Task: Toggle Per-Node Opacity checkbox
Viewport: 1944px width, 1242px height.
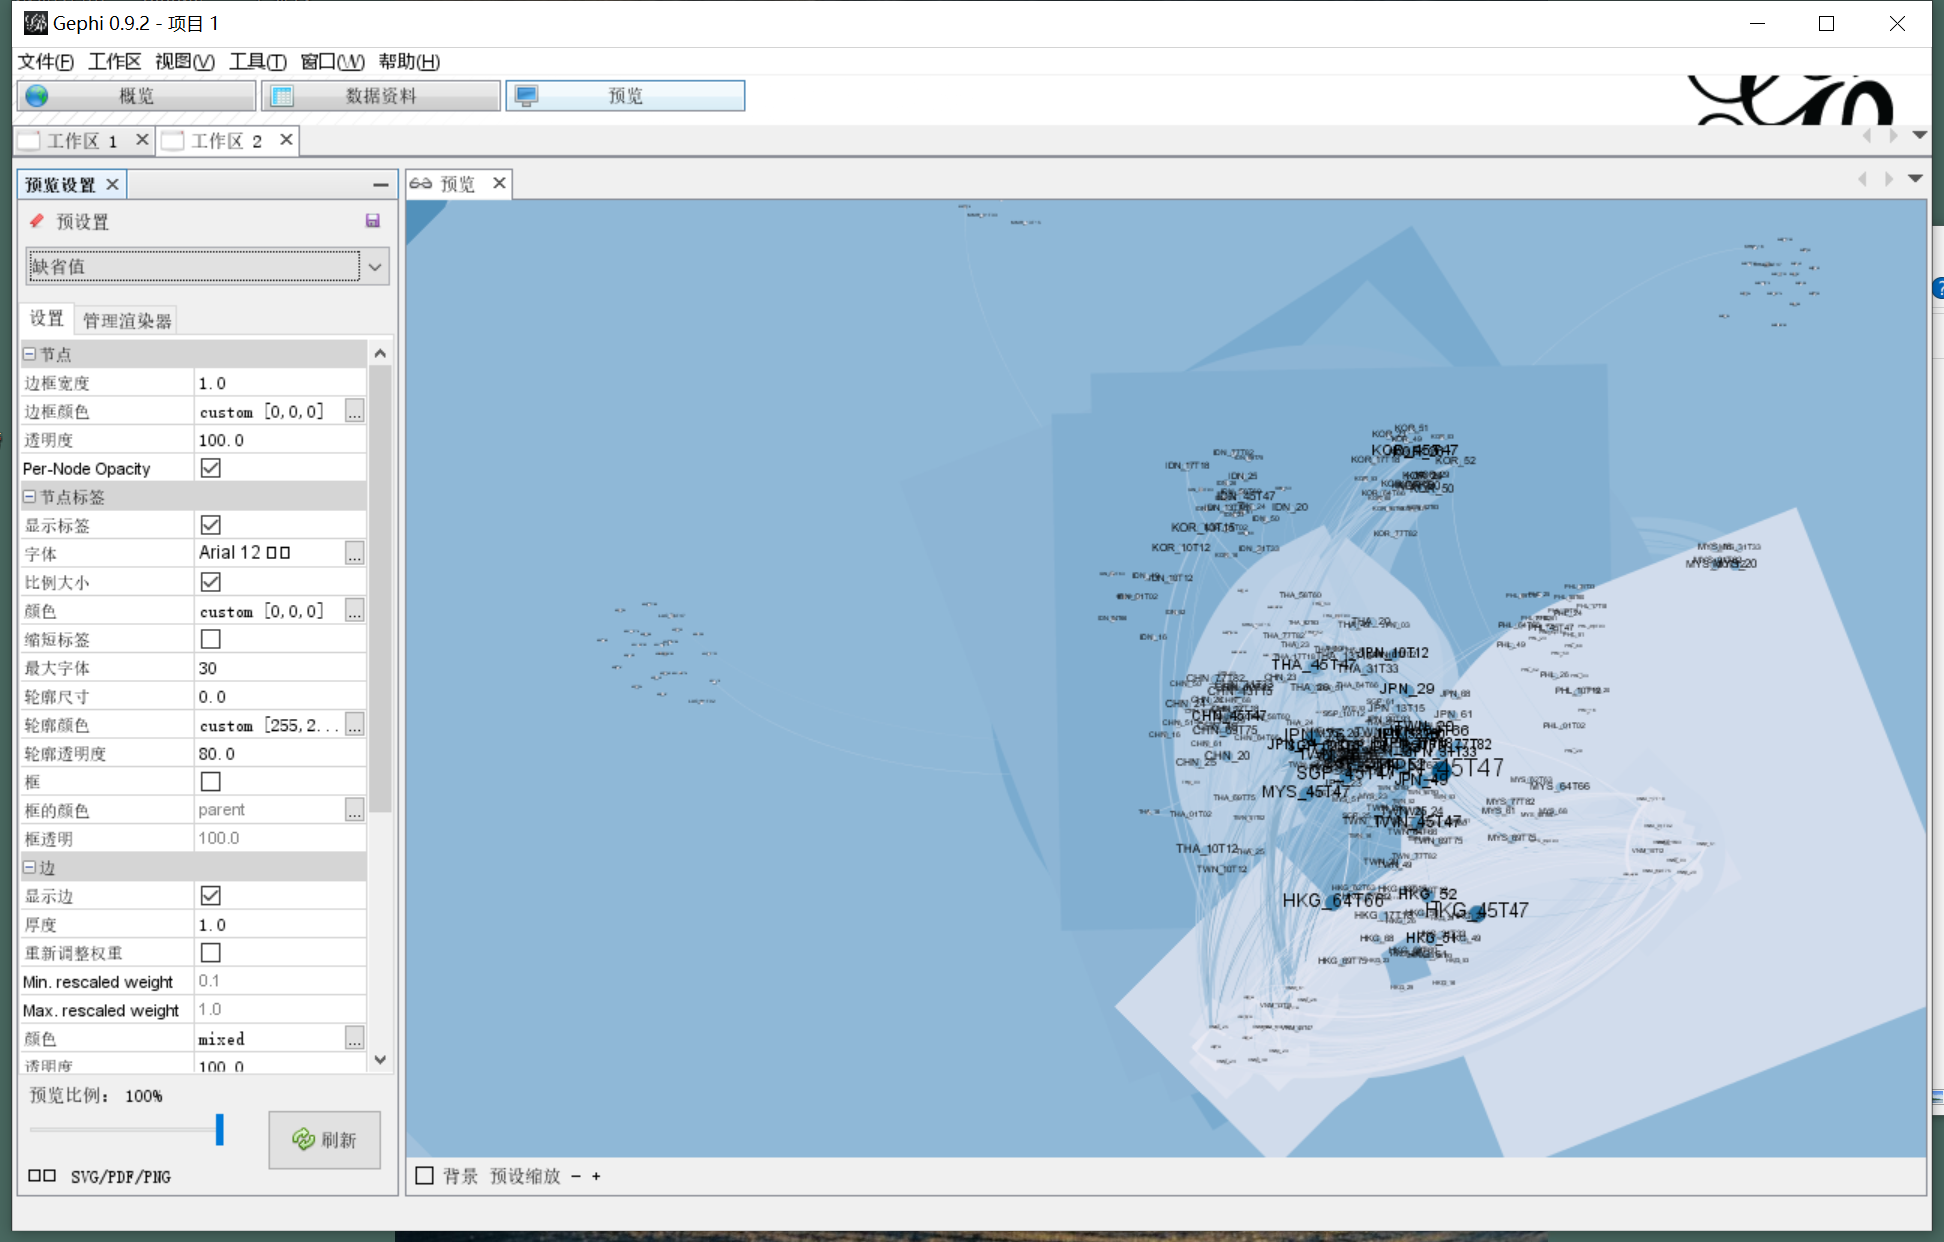Action: click(x=210, y=468)
